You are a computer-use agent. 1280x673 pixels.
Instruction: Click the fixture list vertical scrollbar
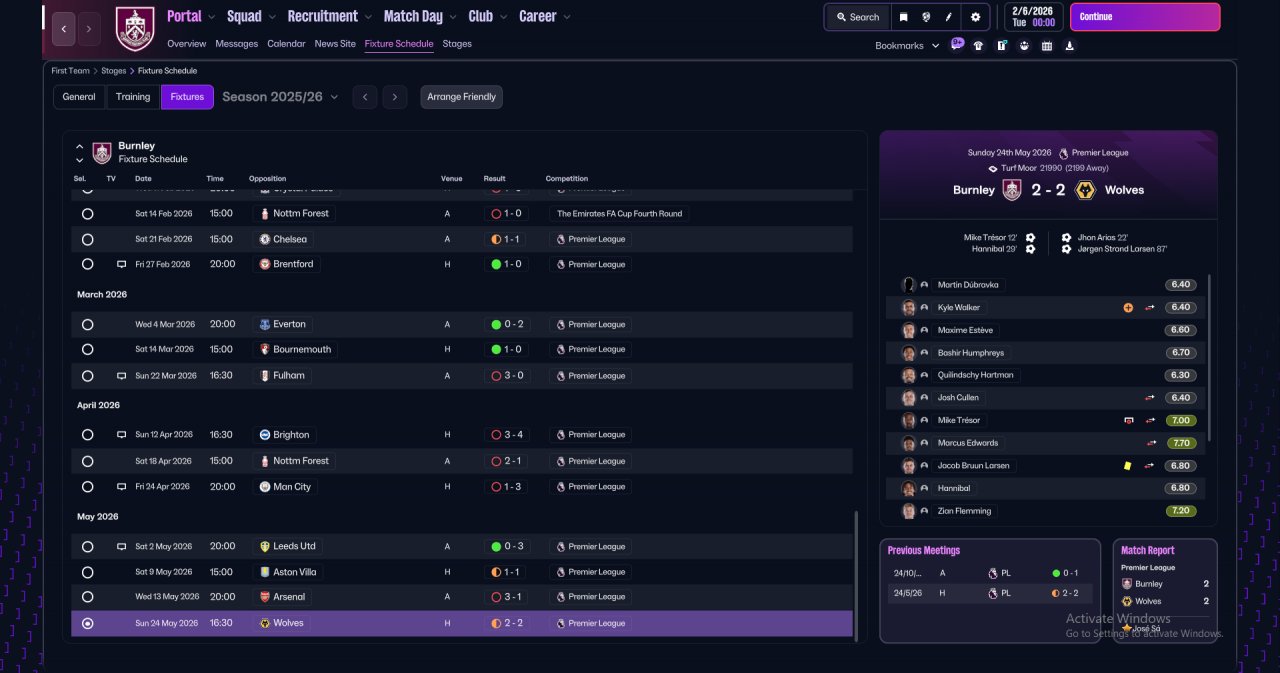click(856, 575)
